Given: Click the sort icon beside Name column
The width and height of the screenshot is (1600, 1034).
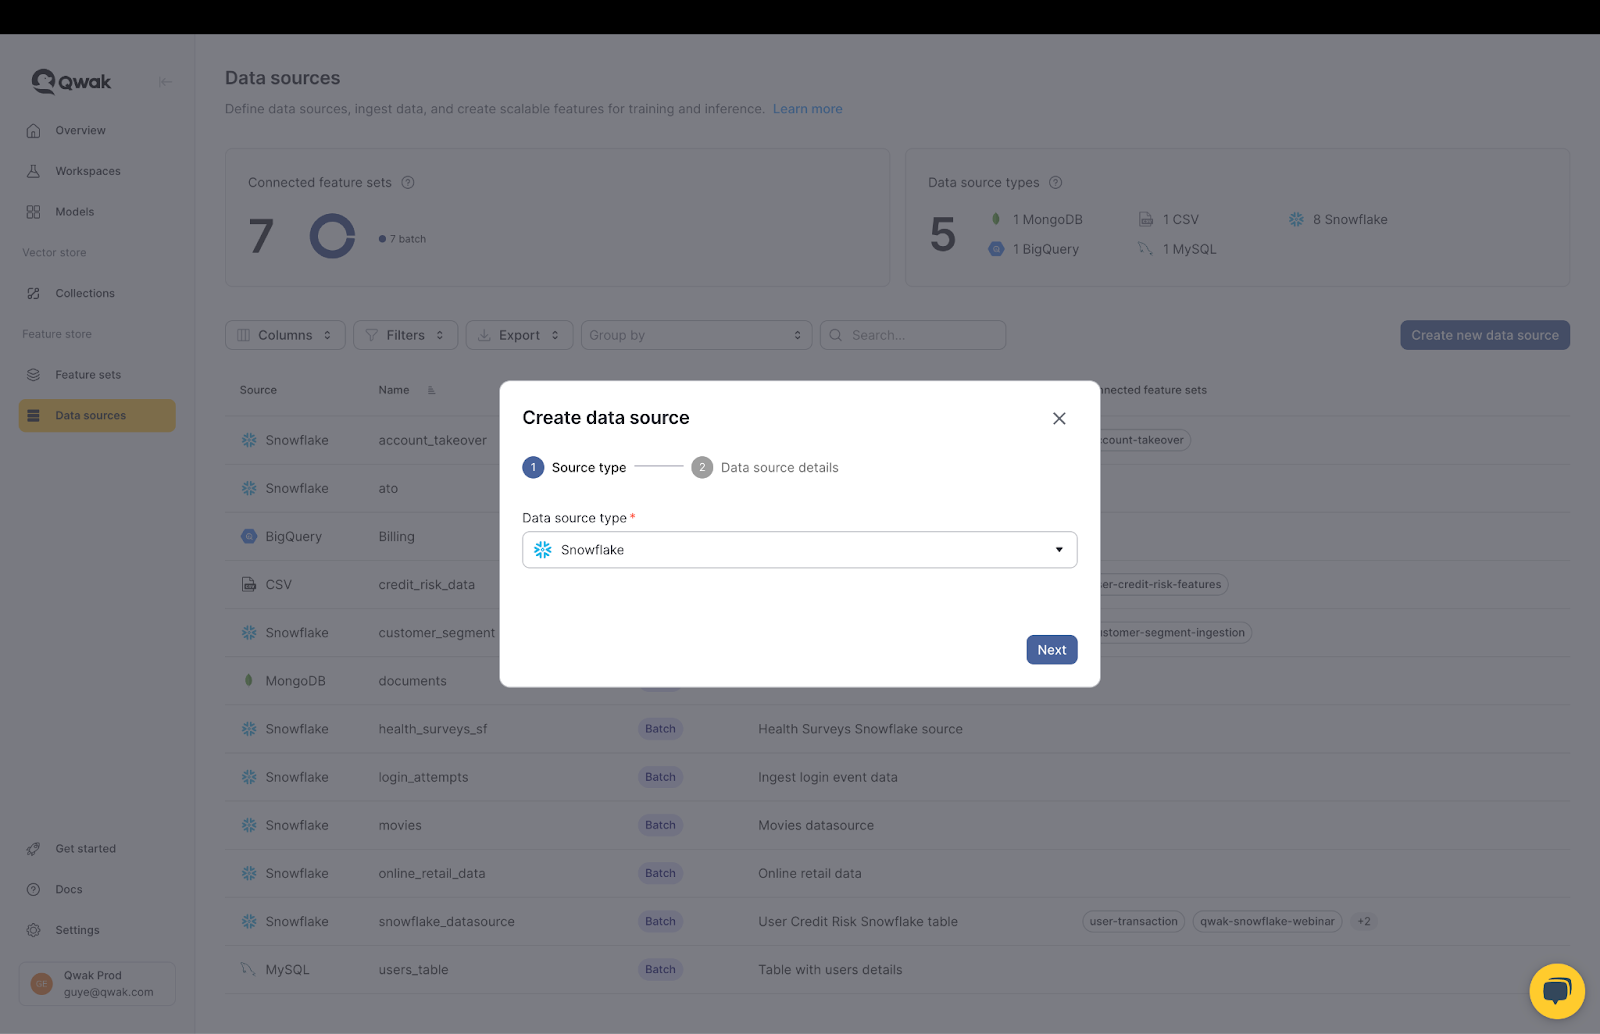Looking at the screenshot, I should pos(431,390).
